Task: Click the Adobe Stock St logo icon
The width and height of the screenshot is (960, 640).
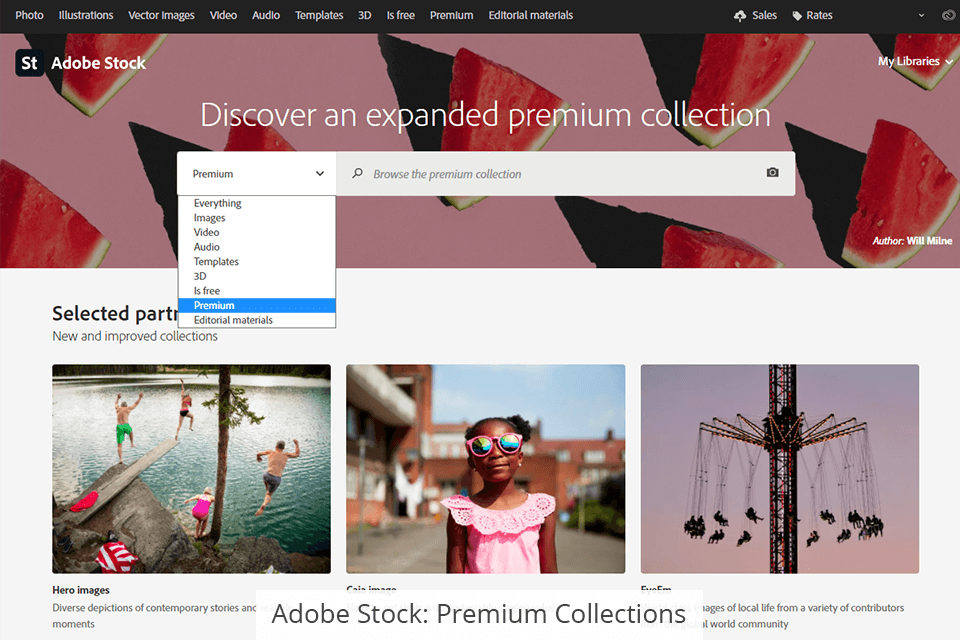Action: pos(29,63)
